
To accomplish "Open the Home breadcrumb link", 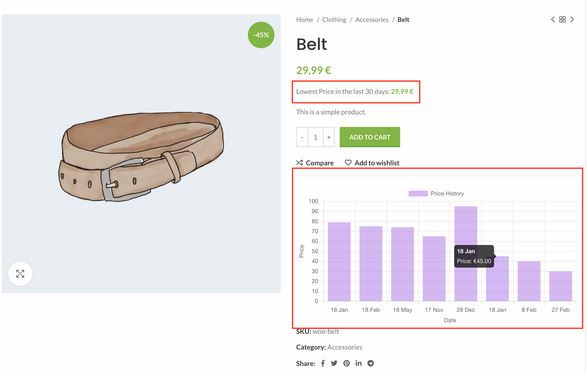I will (x=304, y=20).
